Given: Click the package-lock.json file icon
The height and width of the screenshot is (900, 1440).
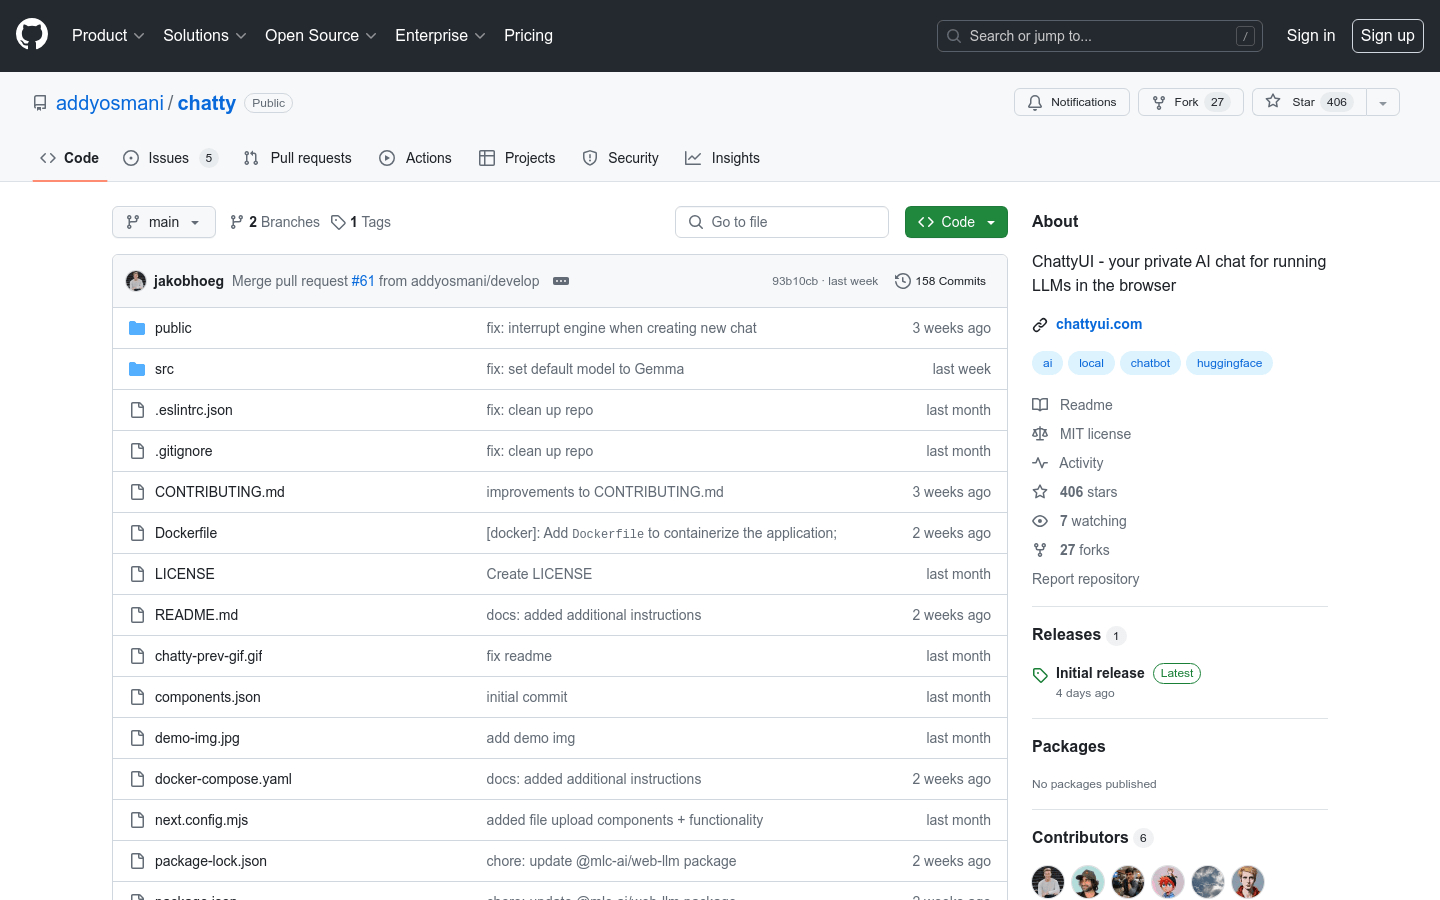Looking at the screenshot, I should (x=137, y=861).
